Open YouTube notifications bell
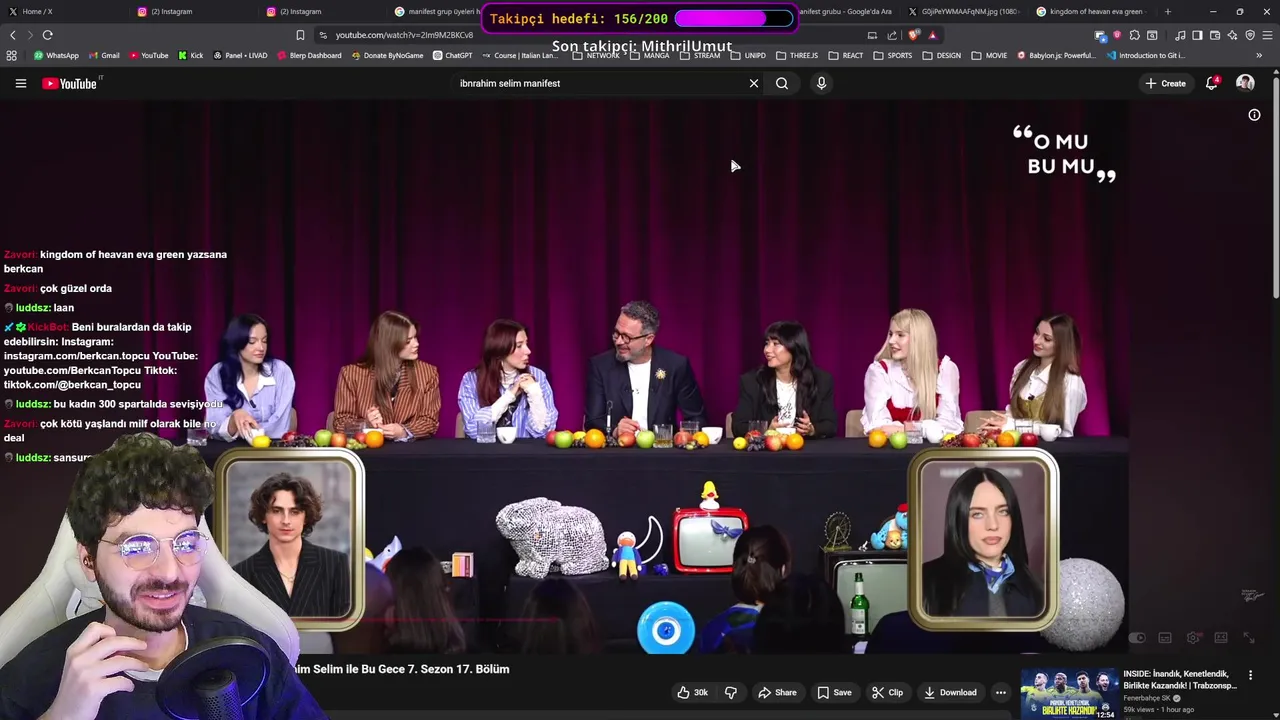Screen dimensions: 1280x720 click(1211, 83)
